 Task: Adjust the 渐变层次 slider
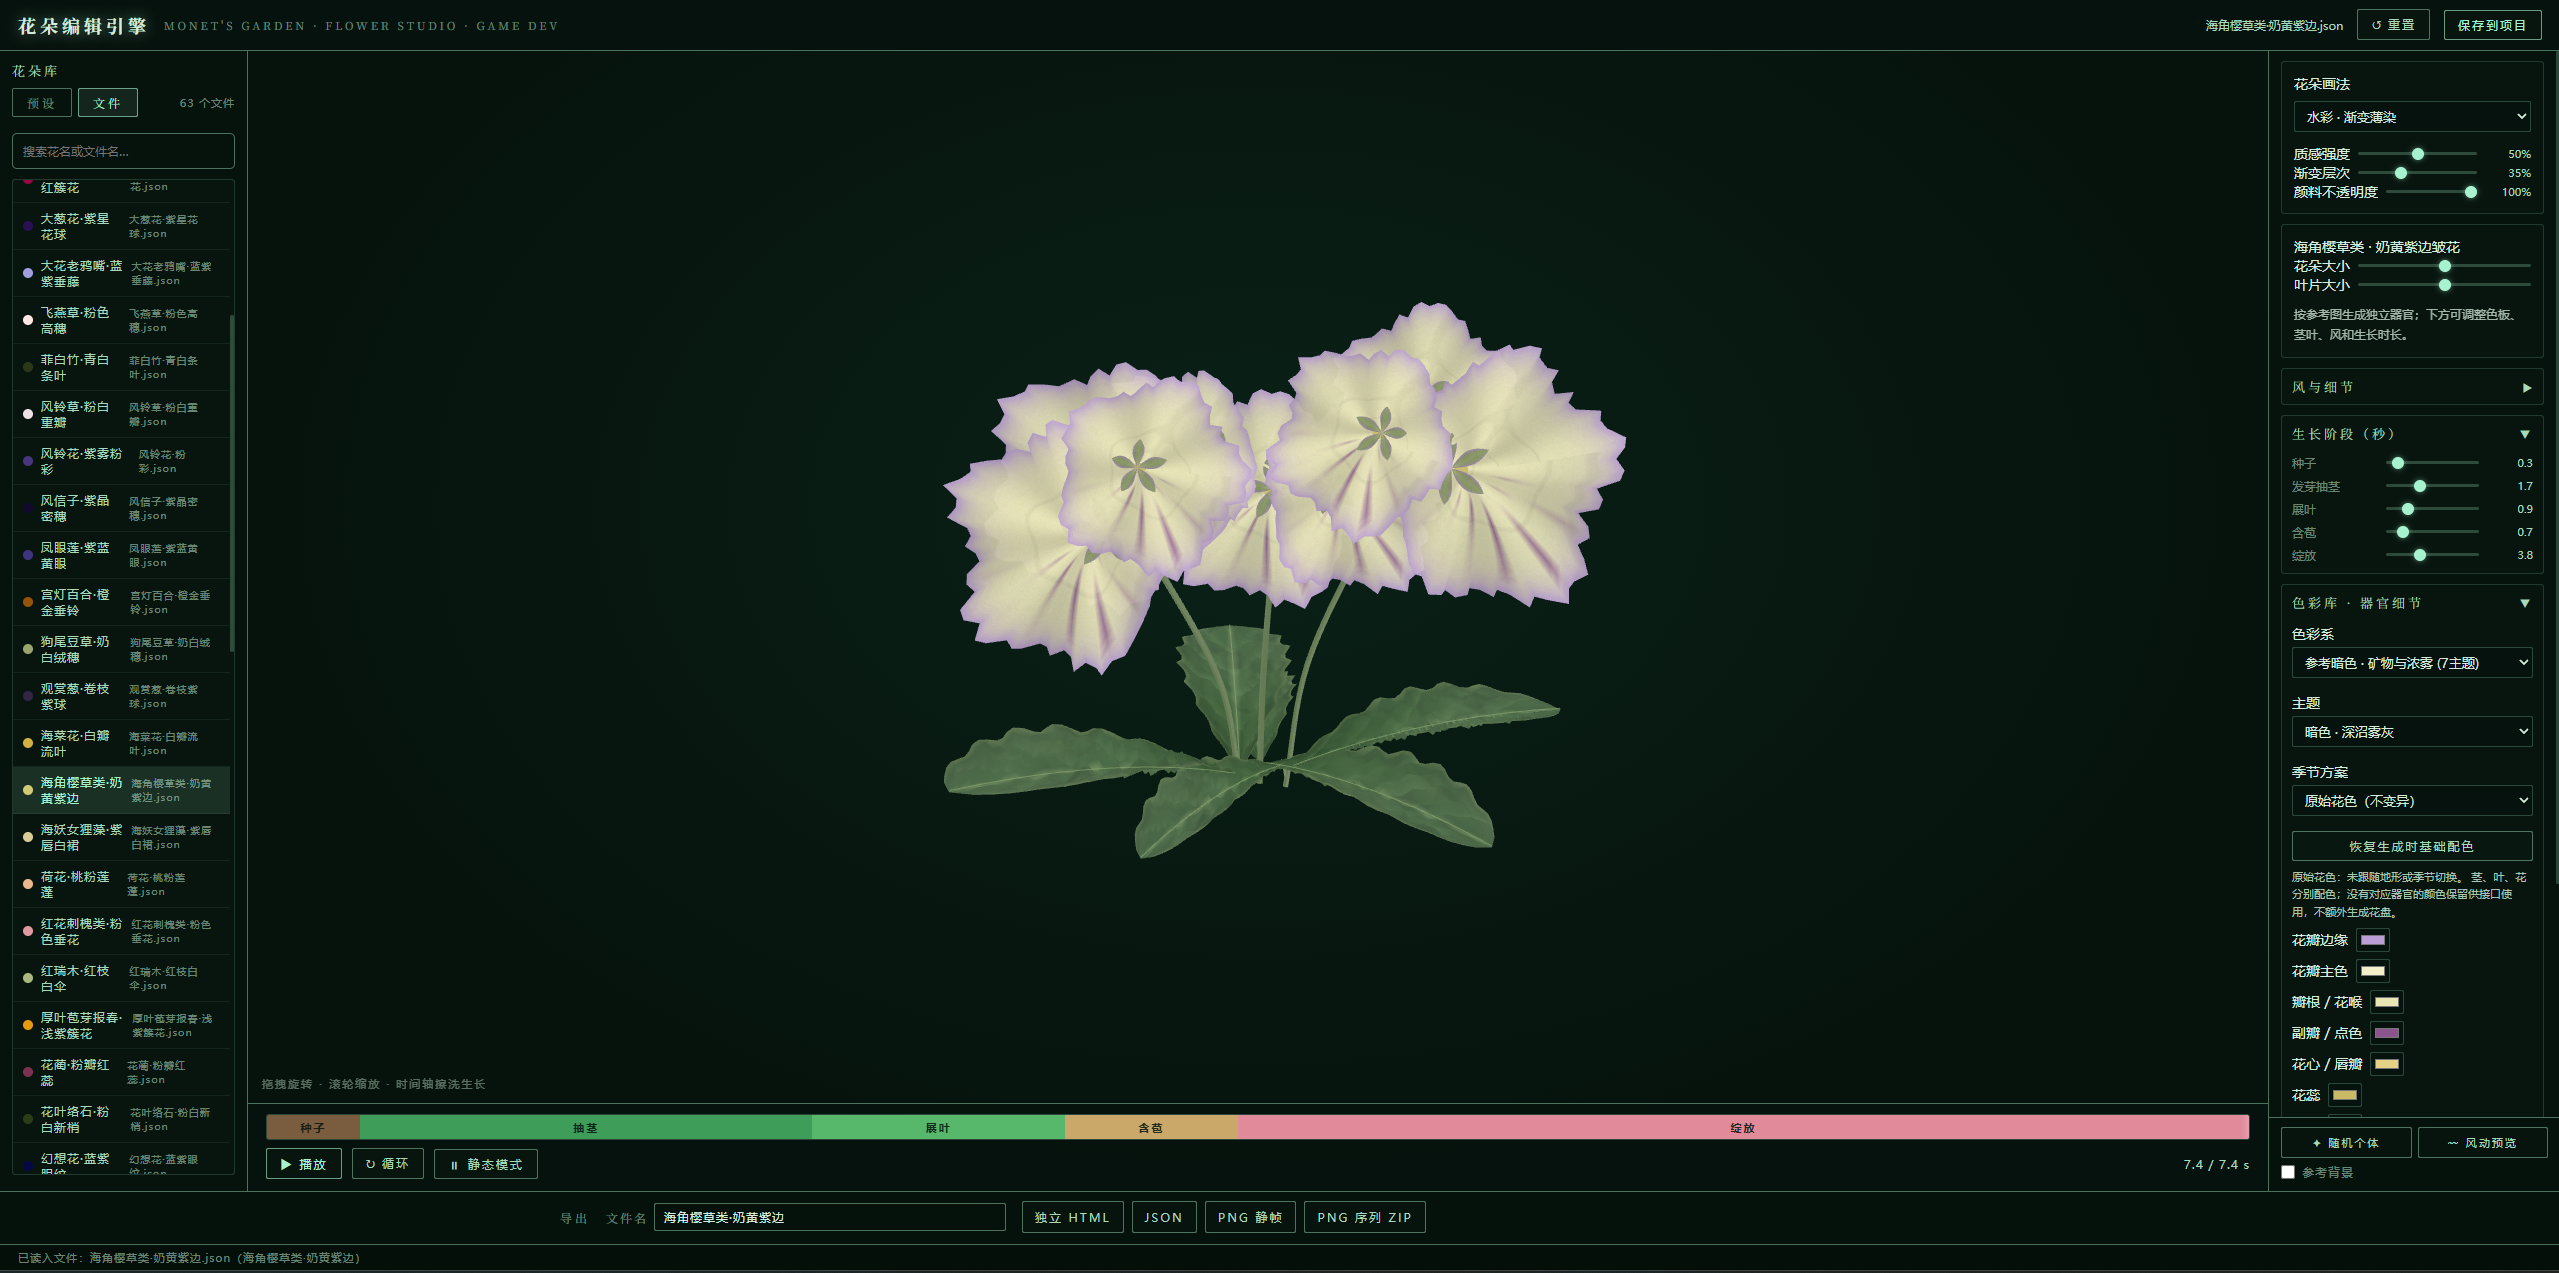2417,173
